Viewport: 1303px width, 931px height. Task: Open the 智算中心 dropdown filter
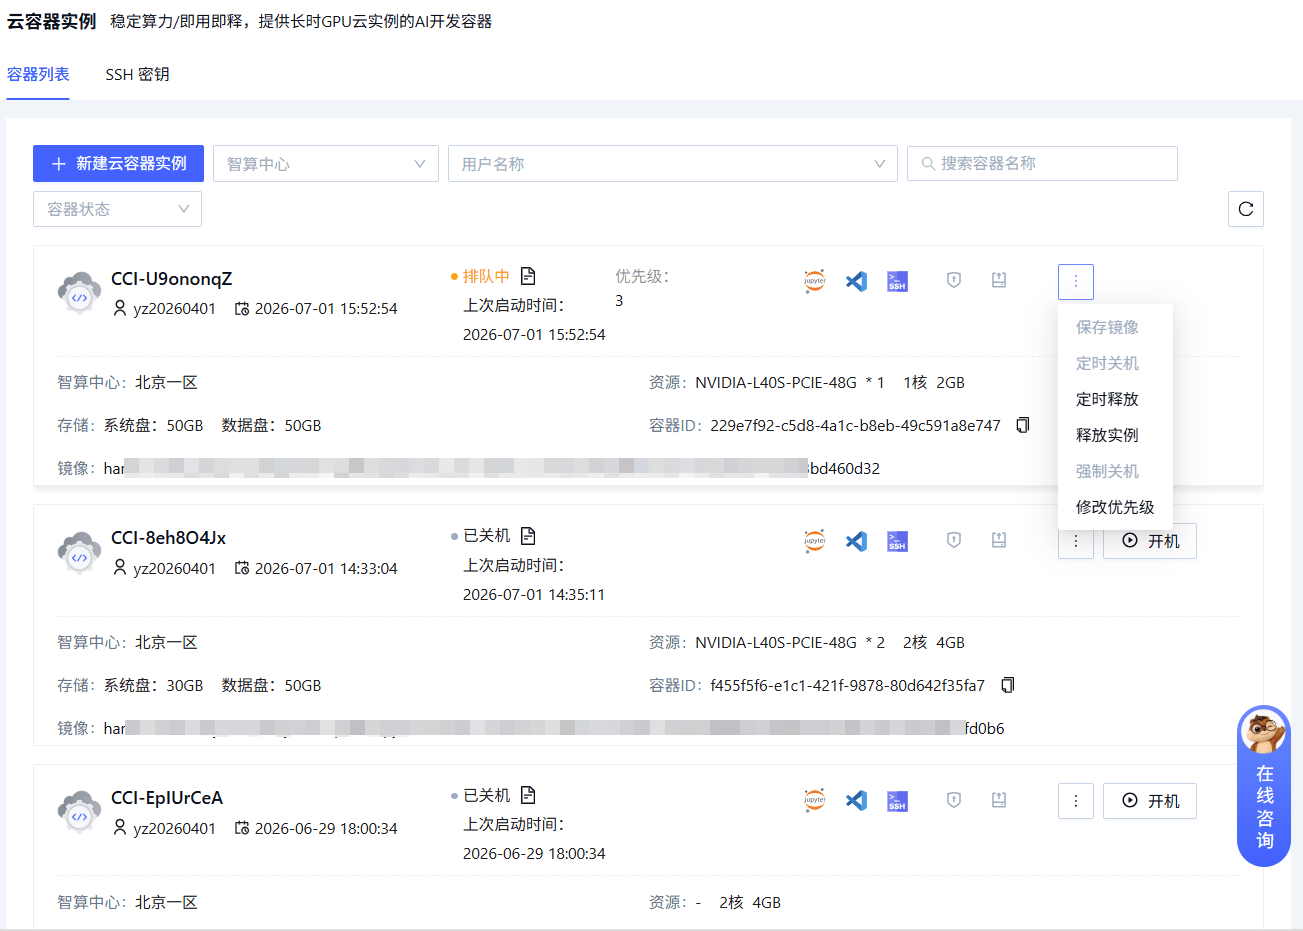[x=326, y=164]
